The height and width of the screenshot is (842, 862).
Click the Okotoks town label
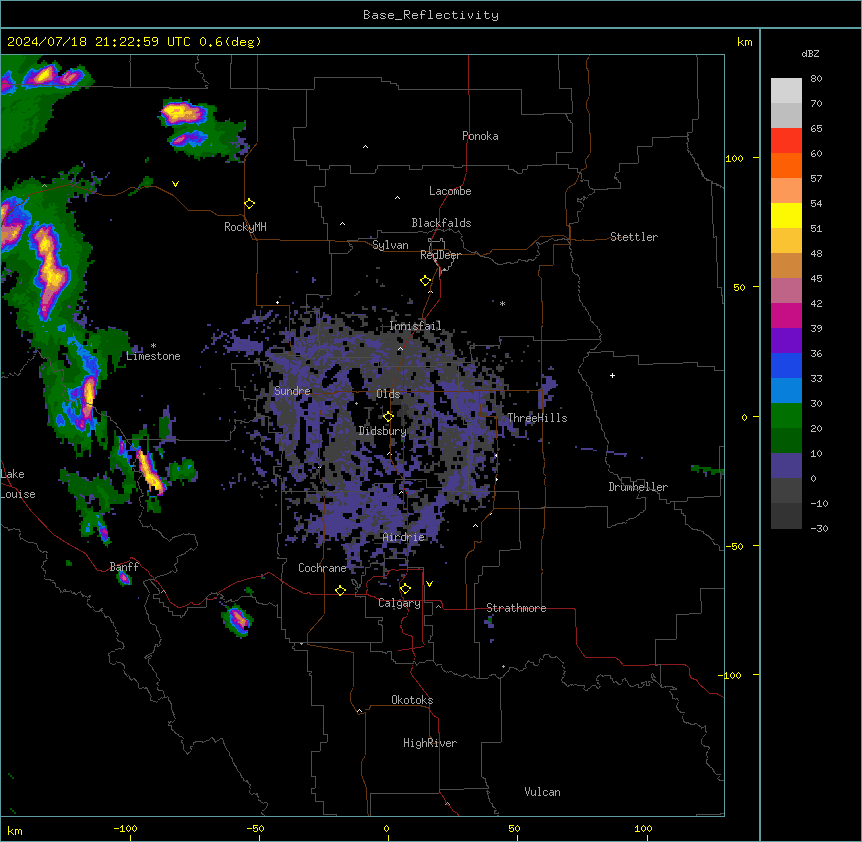pyautogui.click(x=412, y=700)
